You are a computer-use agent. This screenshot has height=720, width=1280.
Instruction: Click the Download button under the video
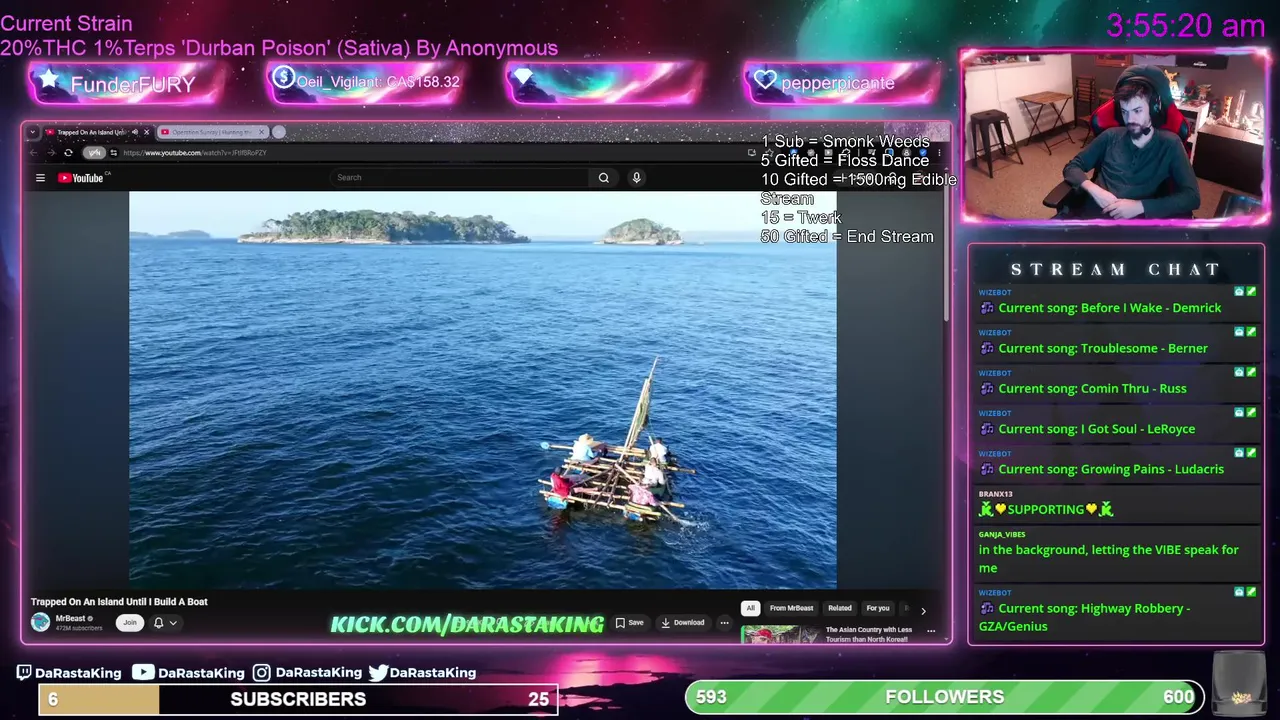(683, 622)
